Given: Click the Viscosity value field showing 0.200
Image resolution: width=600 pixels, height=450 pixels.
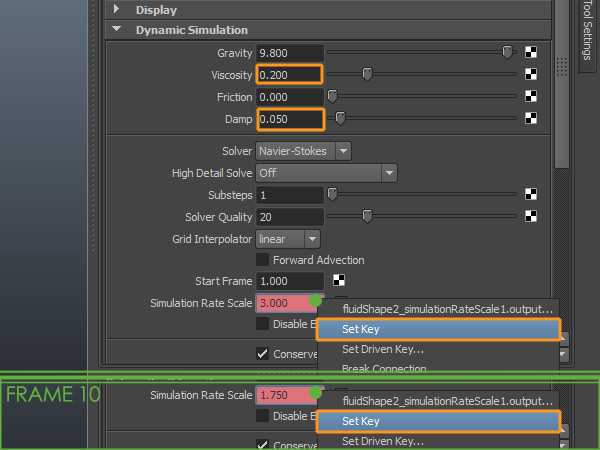Looking at the screenshot, I should (289, 74).
